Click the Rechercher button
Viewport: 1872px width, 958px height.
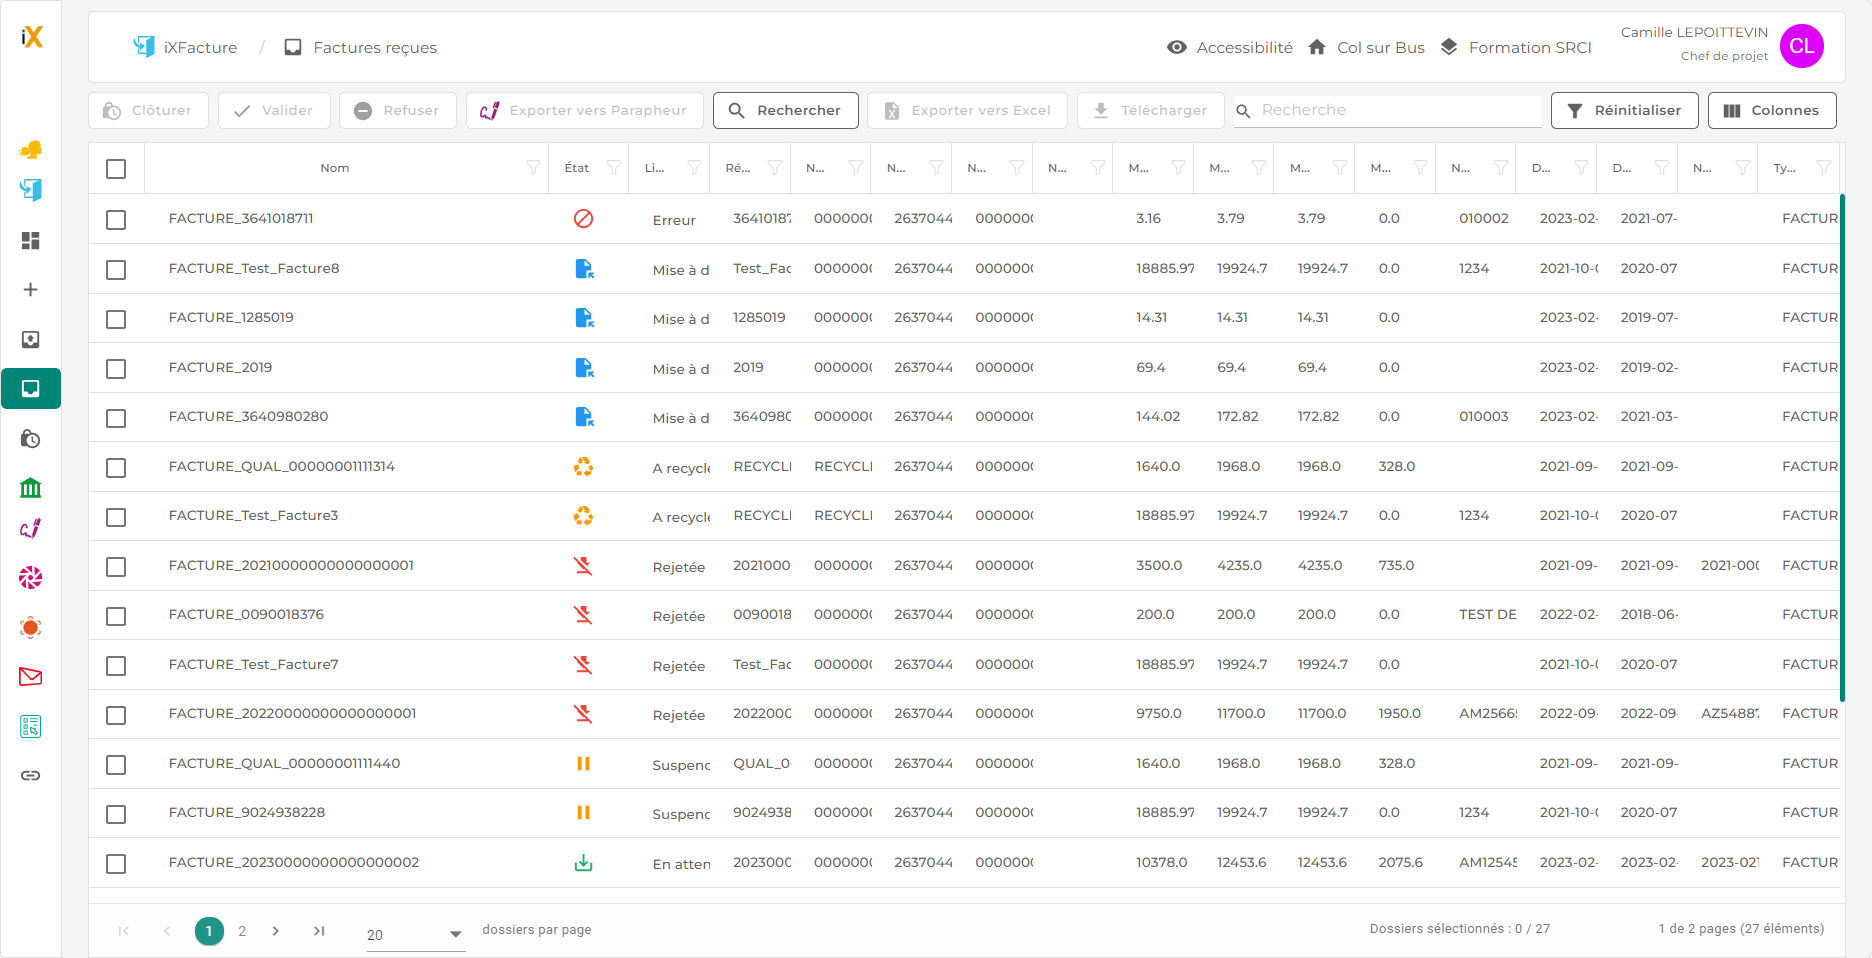tap(785, 110)
